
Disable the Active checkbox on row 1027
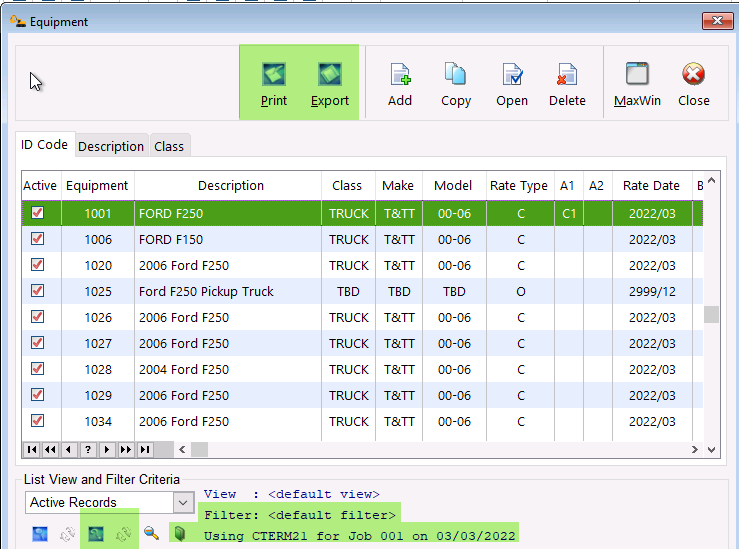pyautogui.click(x=38, y=343)
